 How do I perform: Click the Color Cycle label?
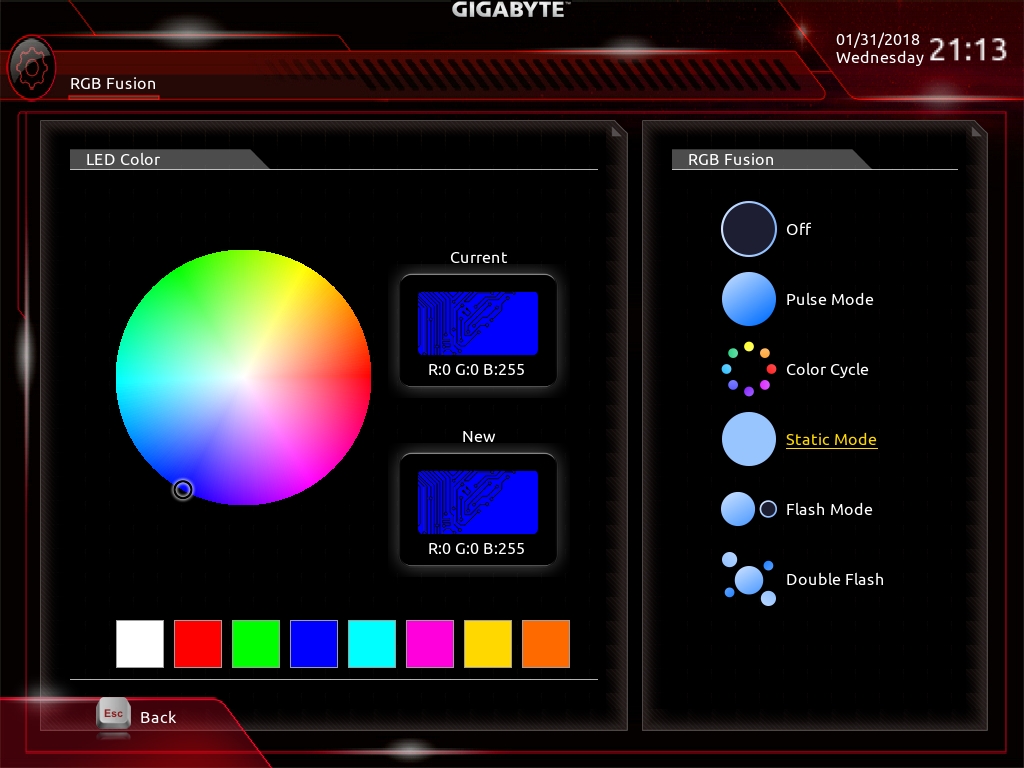coord(827,370)
